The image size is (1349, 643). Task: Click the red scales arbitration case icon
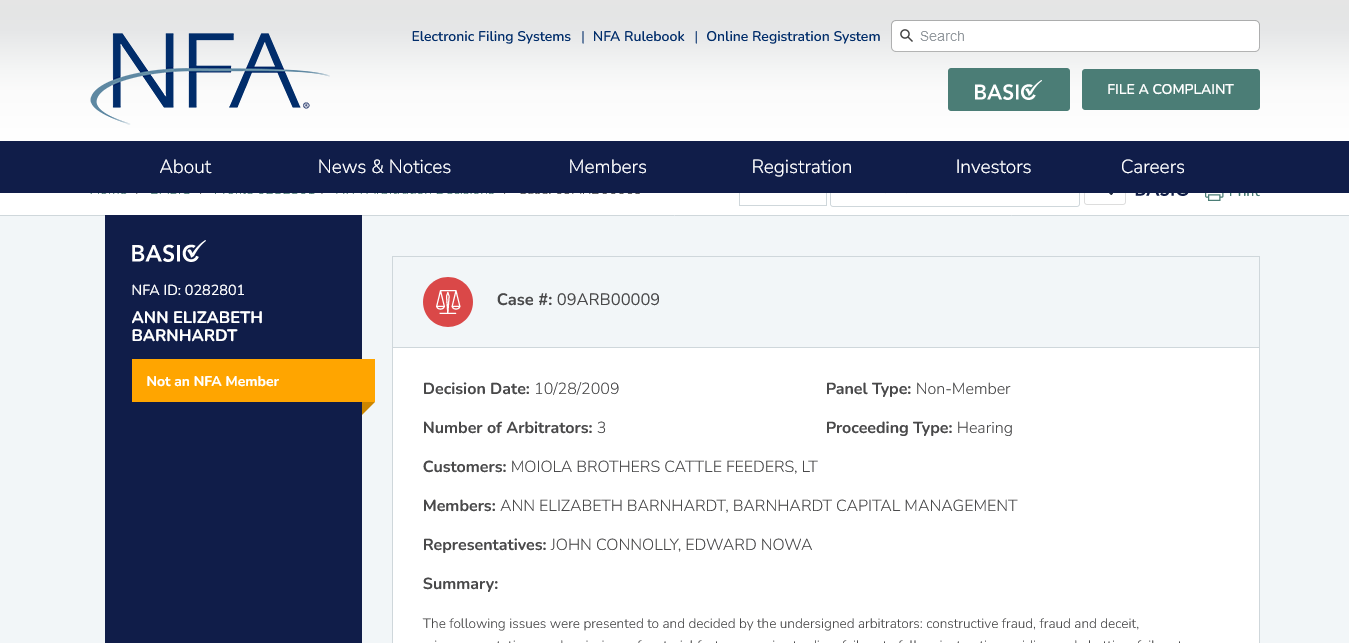[x=447, y=301]
